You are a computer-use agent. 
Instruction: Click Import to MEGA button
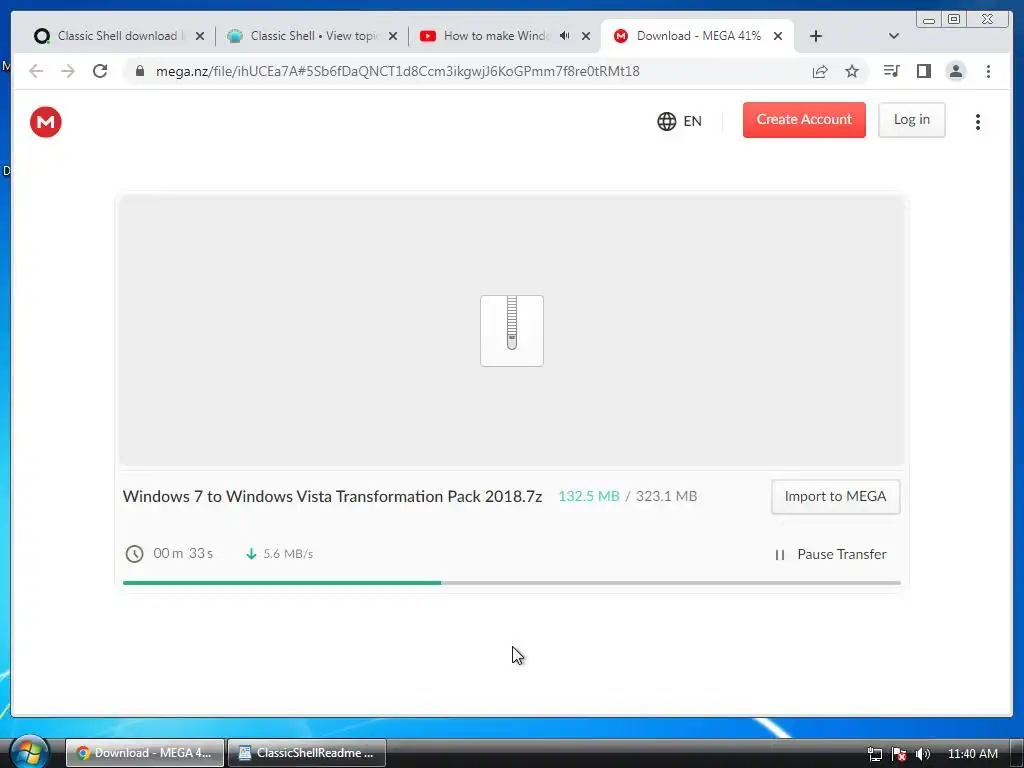[x=835, y=497]
